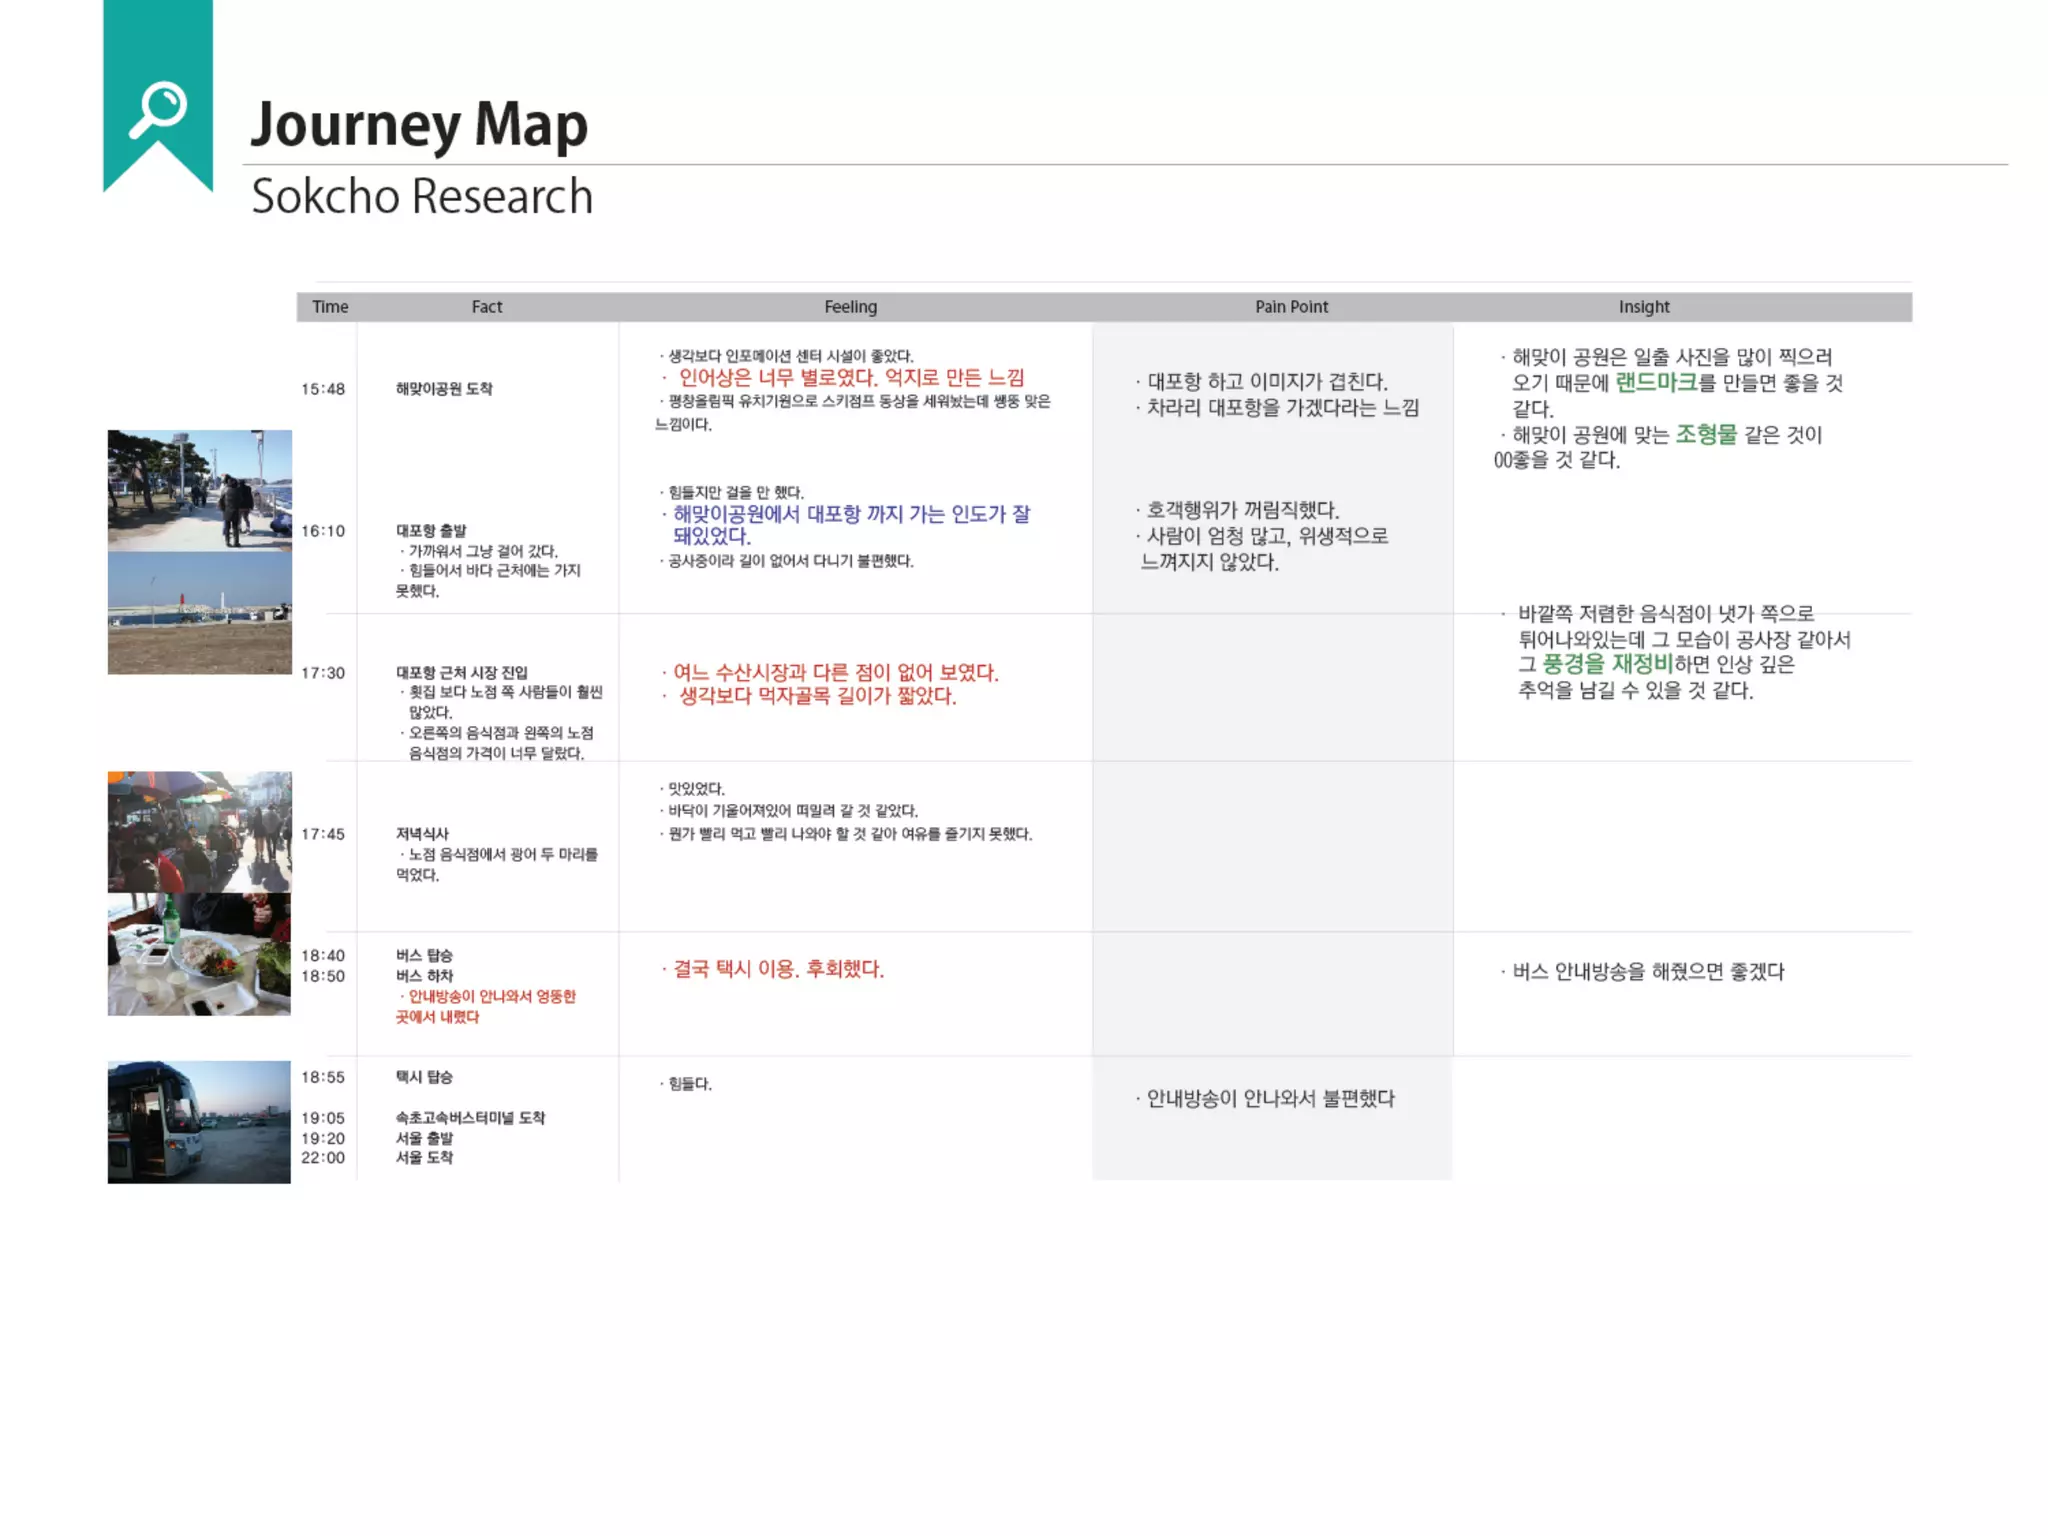Click the red highlighted taxi regret text
This screenshot has width=2048, height=1536.
(x=777, y=969)
